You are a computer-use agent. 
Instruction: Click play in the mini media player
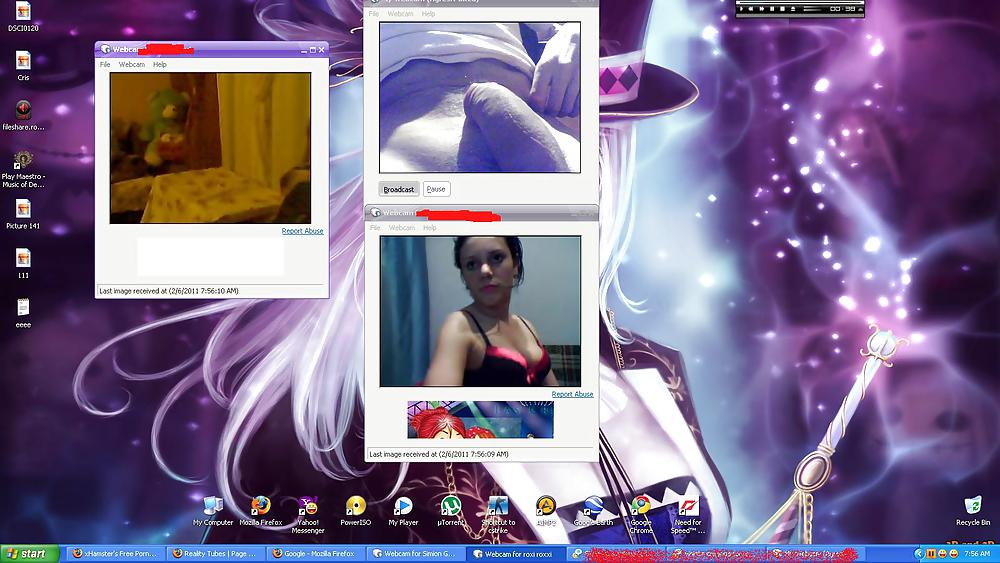click(x=741, y=9)
